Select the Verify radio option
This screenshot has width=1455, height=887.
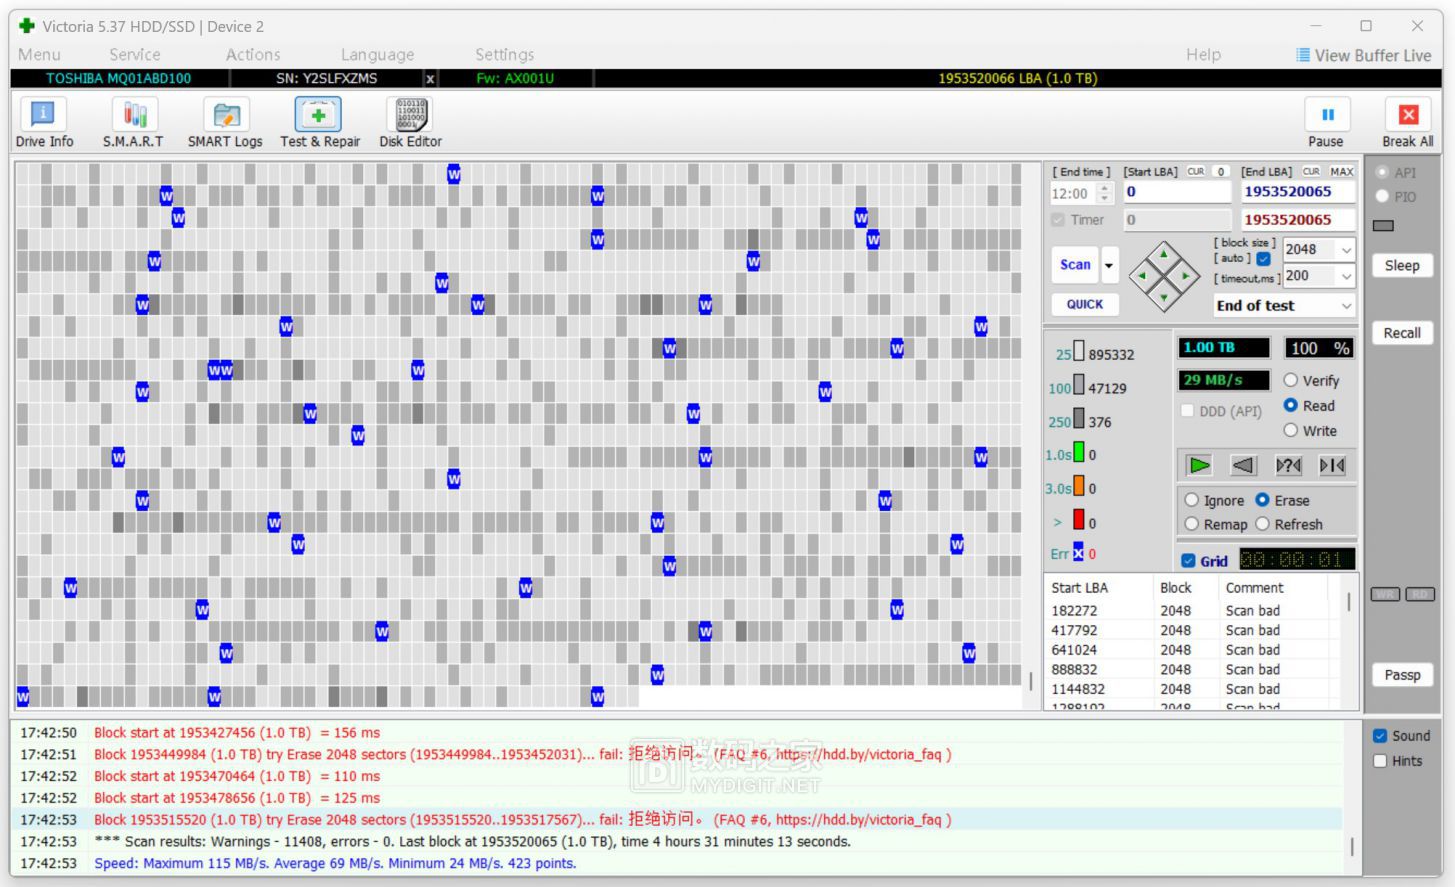point(1291,381)
